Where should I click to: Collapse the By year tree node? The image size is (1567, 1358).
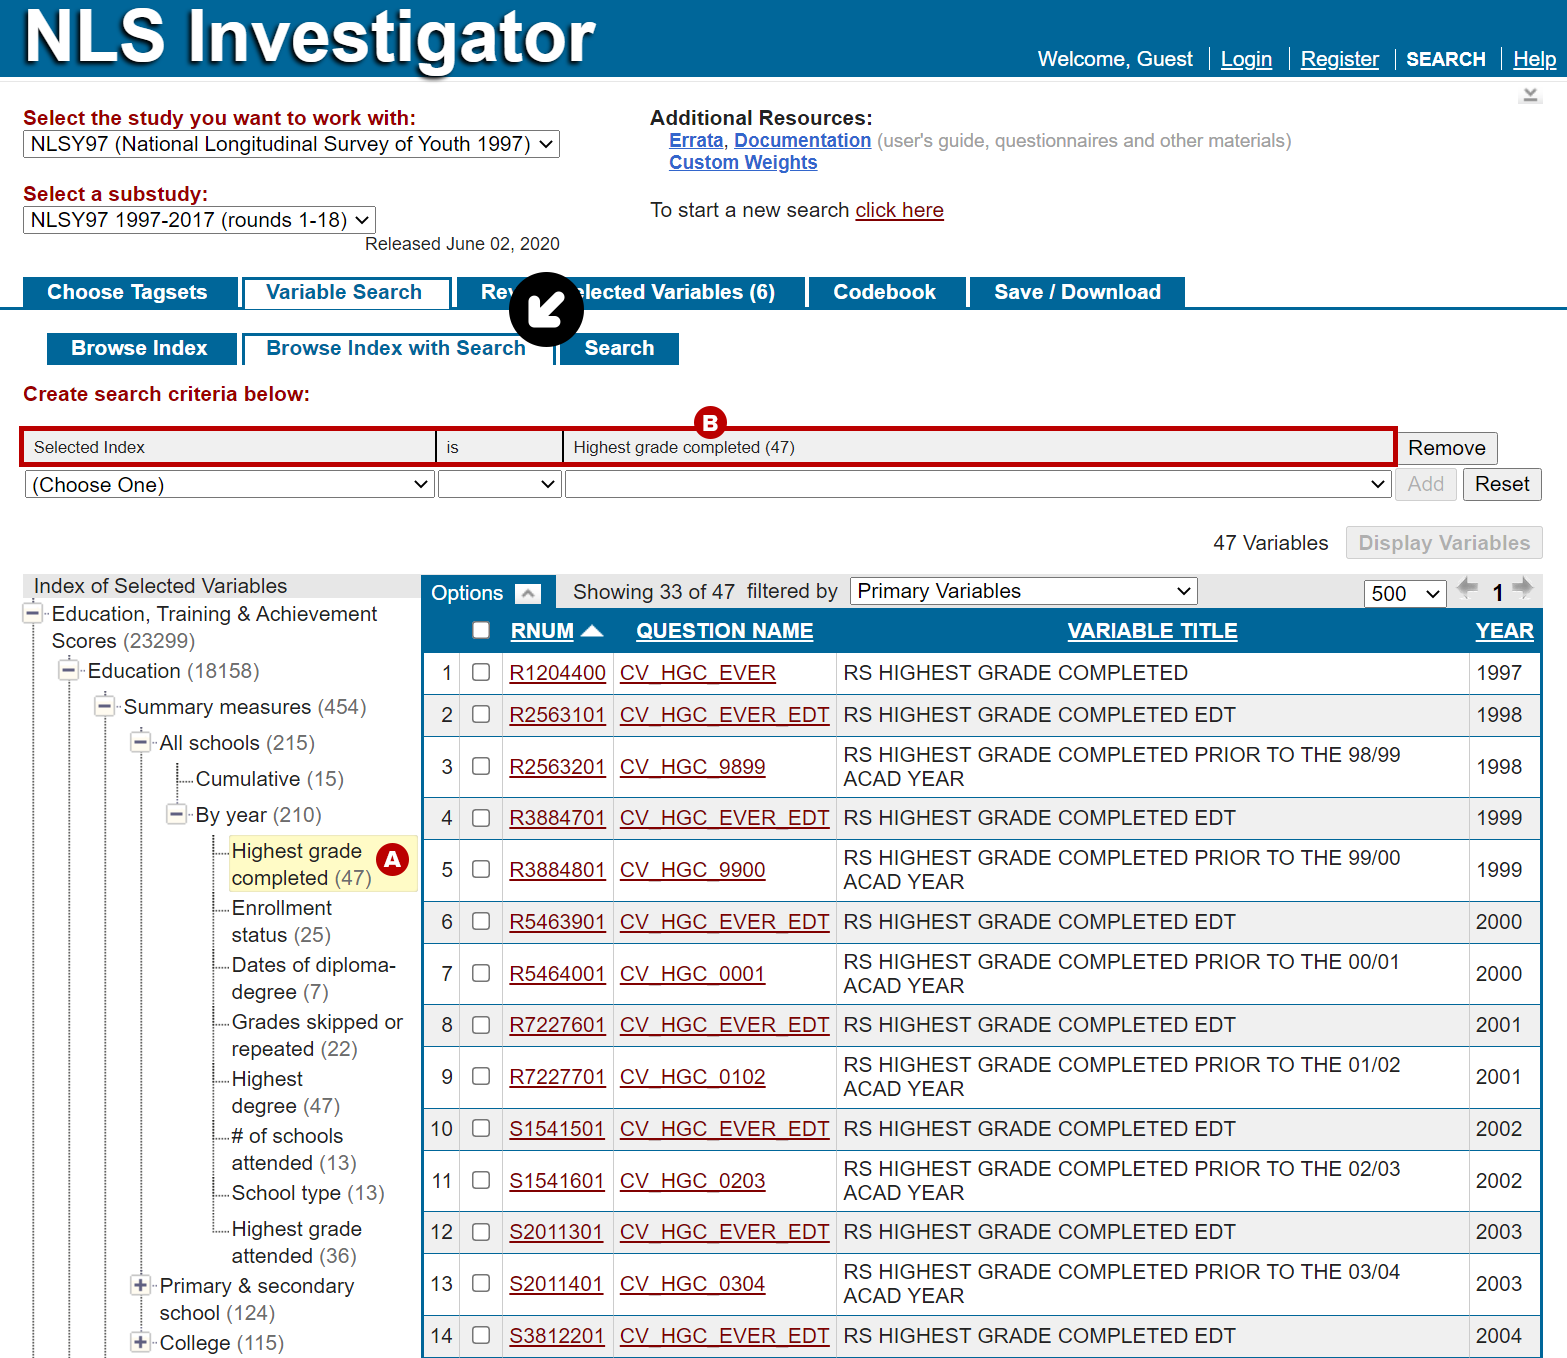coord(177,814)
